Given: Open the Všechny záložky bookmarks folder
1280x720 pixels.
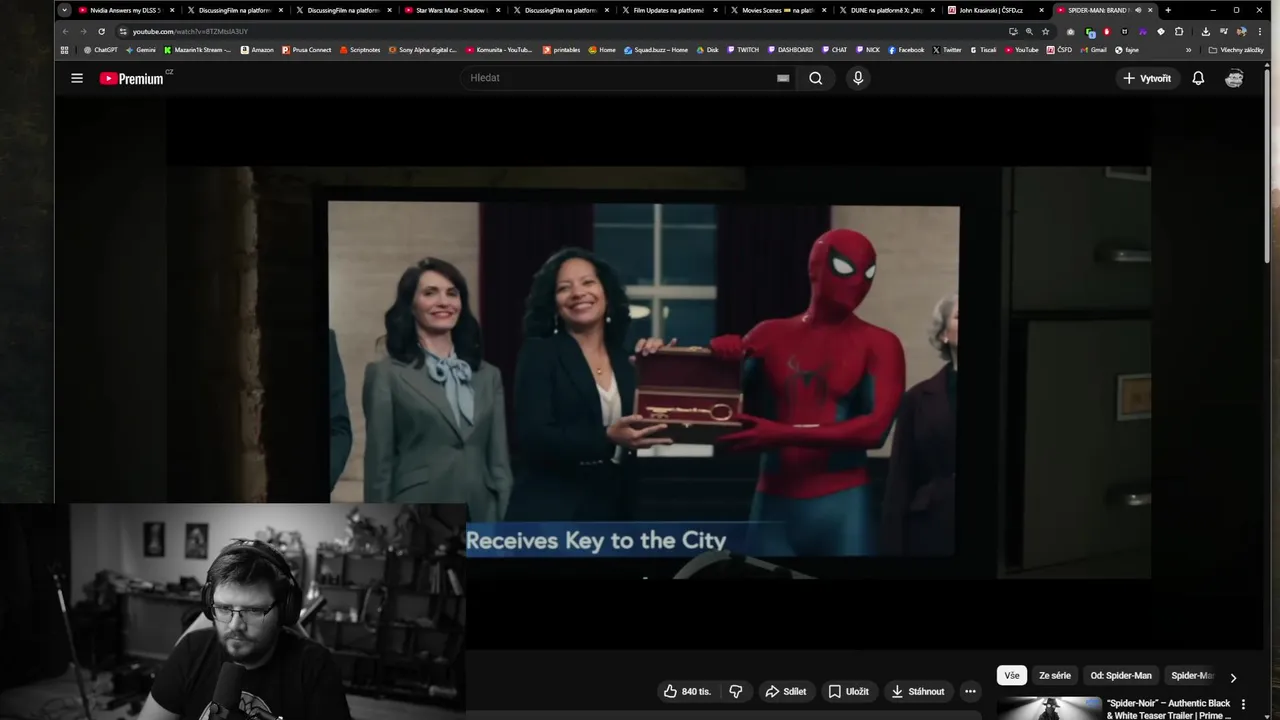Looking at the screenshot, I should (1236, 50).
